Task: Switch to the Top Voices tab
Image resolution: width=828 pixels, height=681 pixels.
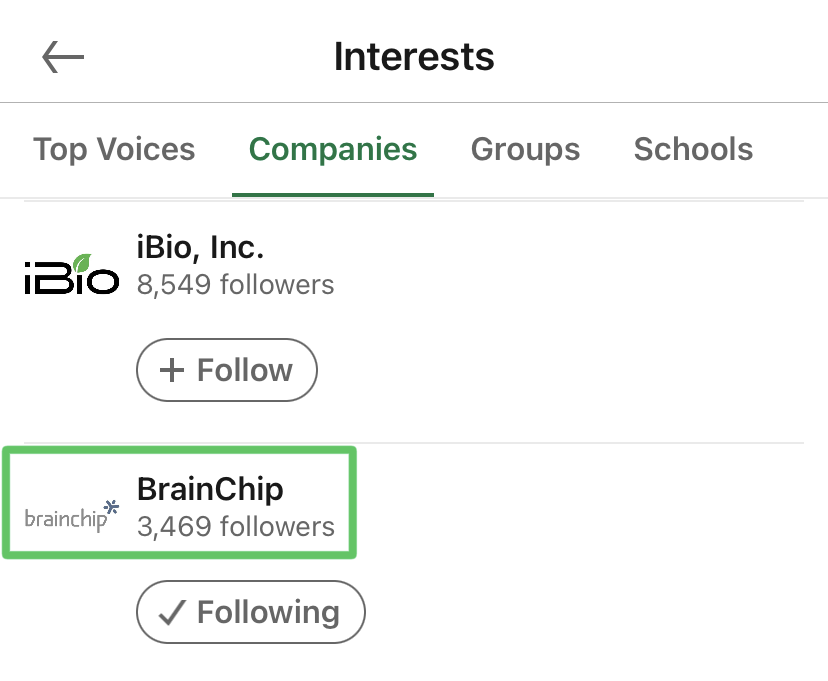Action: point(114,149)
